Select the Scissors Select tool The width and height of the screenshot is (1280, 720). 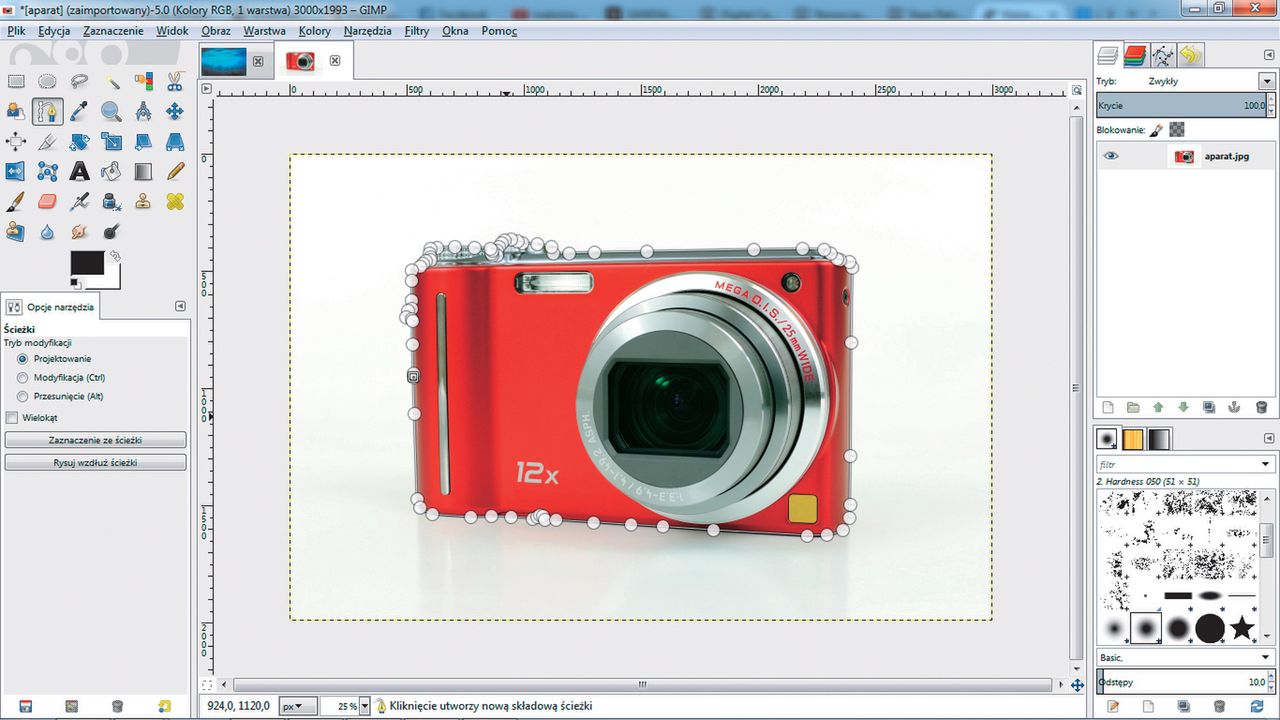click(x=175, y=82)
